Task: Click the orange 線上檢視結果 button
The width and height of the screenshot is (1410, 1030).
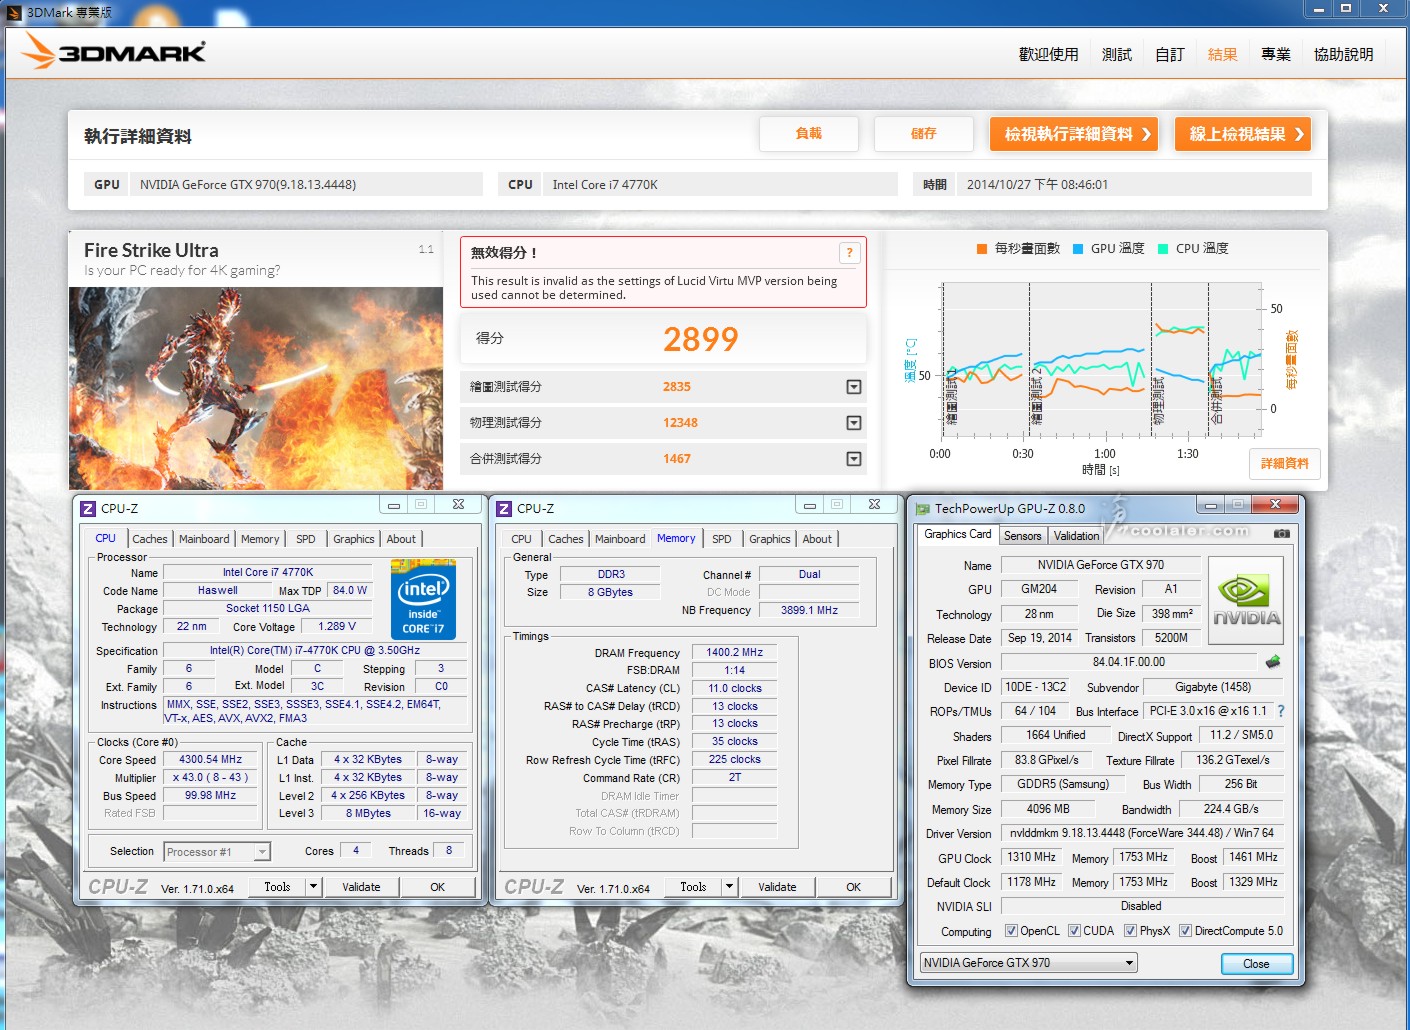Action: [x=1243, y=134]
